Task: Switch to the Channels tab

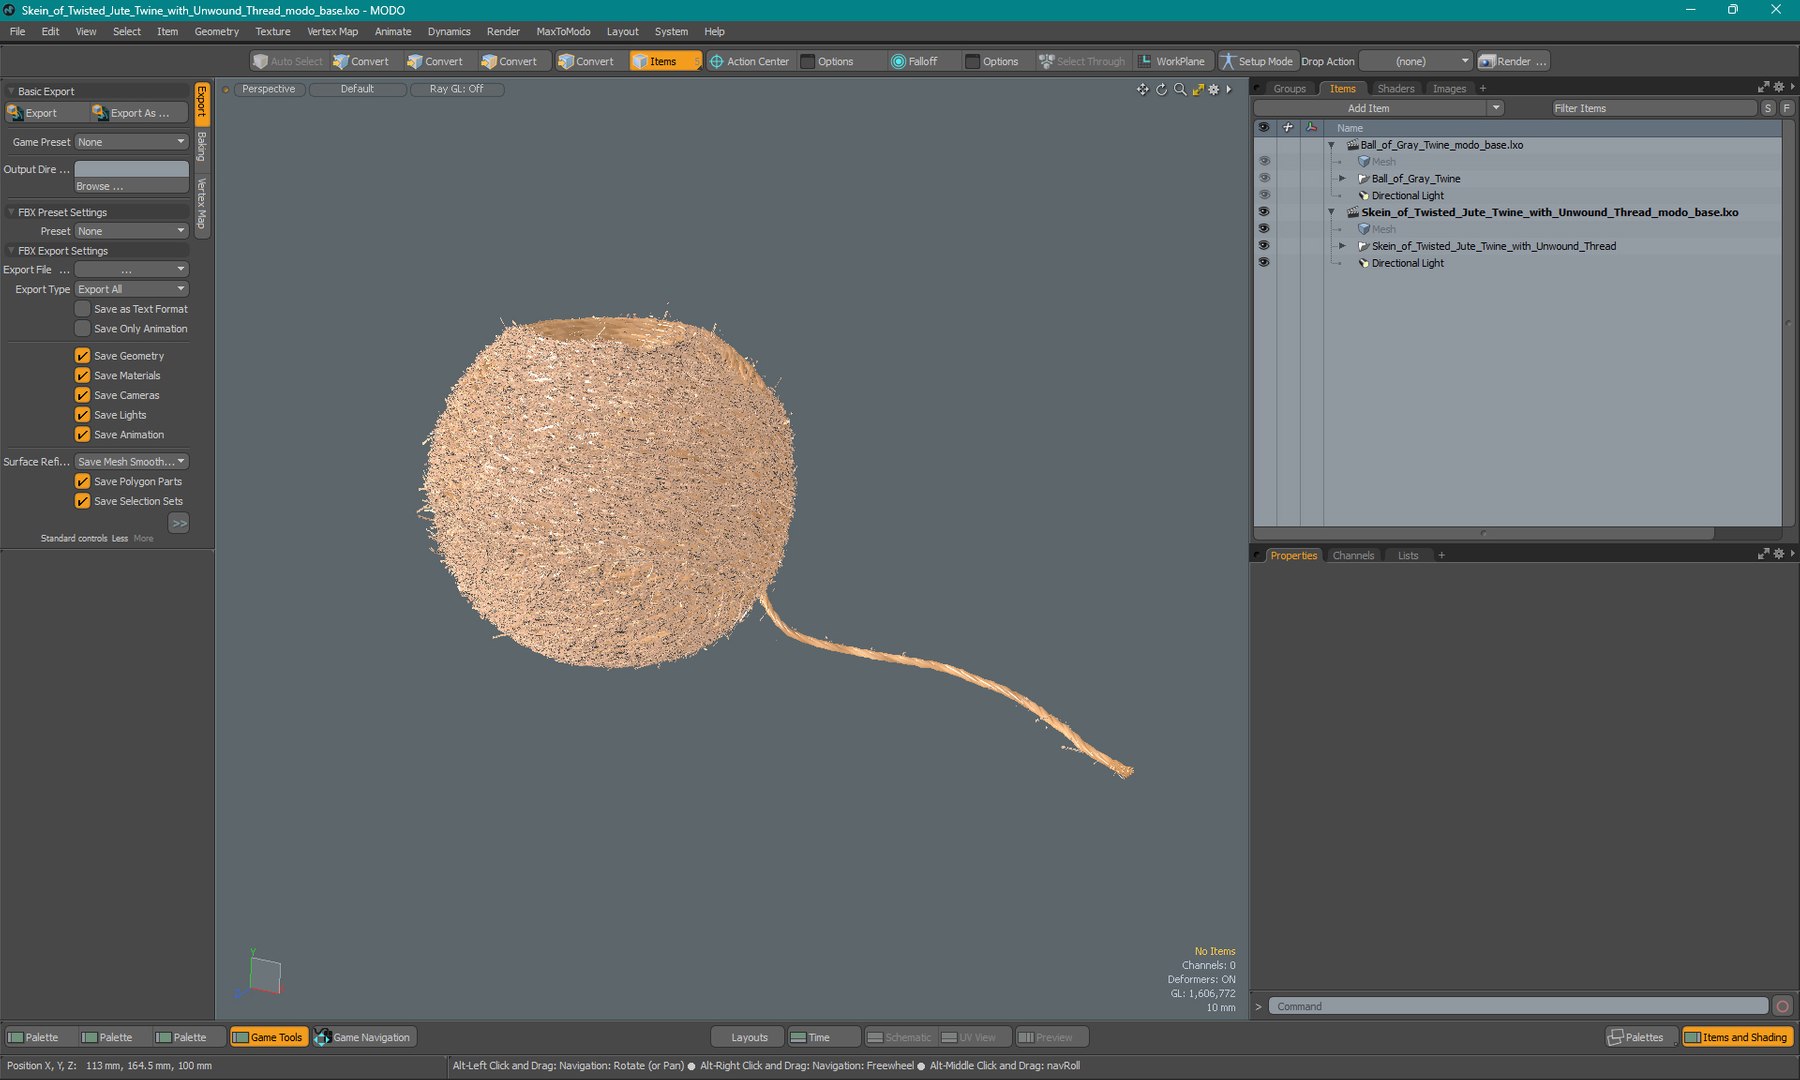Action: click(1353, 555)
